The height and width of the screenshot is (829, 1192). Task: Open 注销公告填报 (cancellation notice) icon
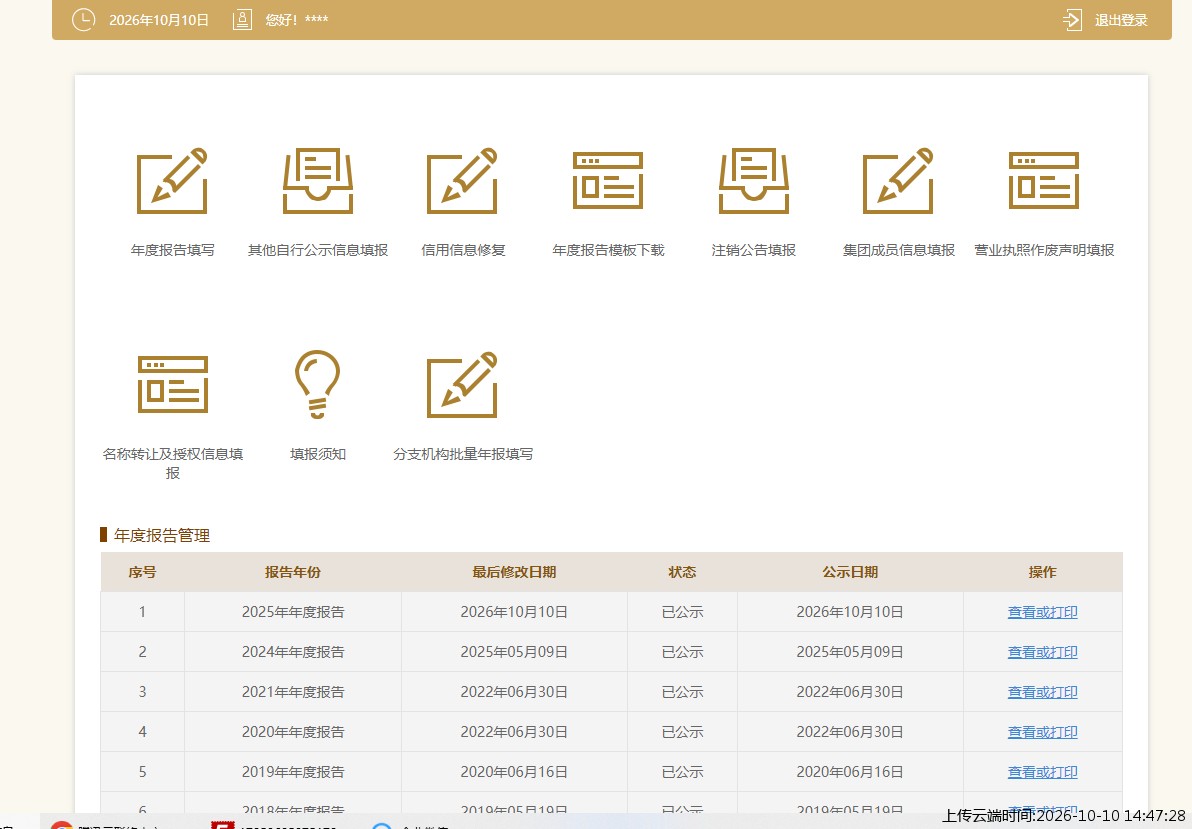point(753,181)
